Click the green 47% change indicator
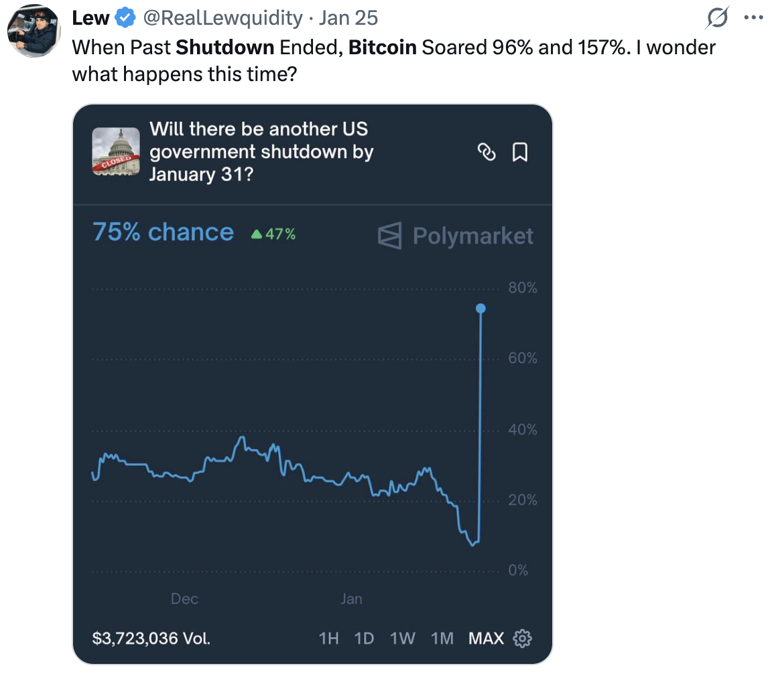 tap(273, 234)
